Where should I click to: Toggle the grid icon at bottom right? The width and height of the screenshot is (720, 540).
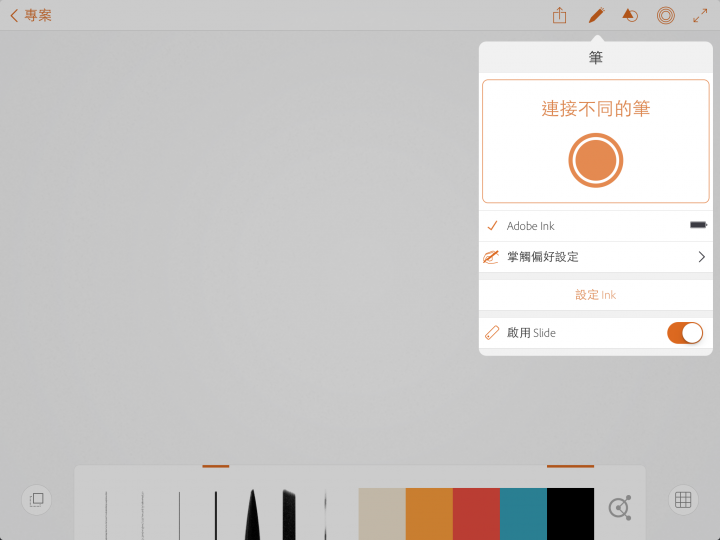pos(683,500)
